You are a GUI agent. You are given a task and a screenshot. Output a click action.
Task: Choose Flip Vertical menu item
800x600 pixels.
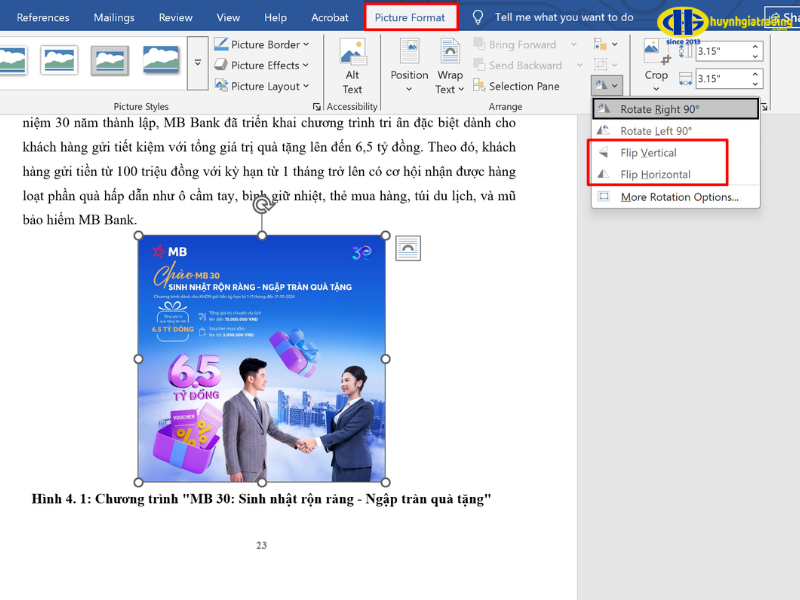coord(676,153)
